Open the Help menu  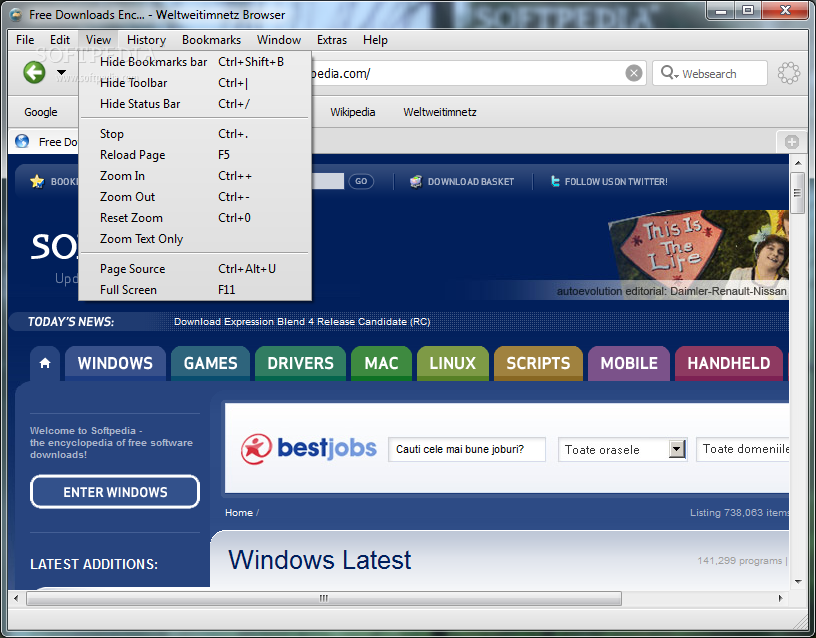click(375, 40)
